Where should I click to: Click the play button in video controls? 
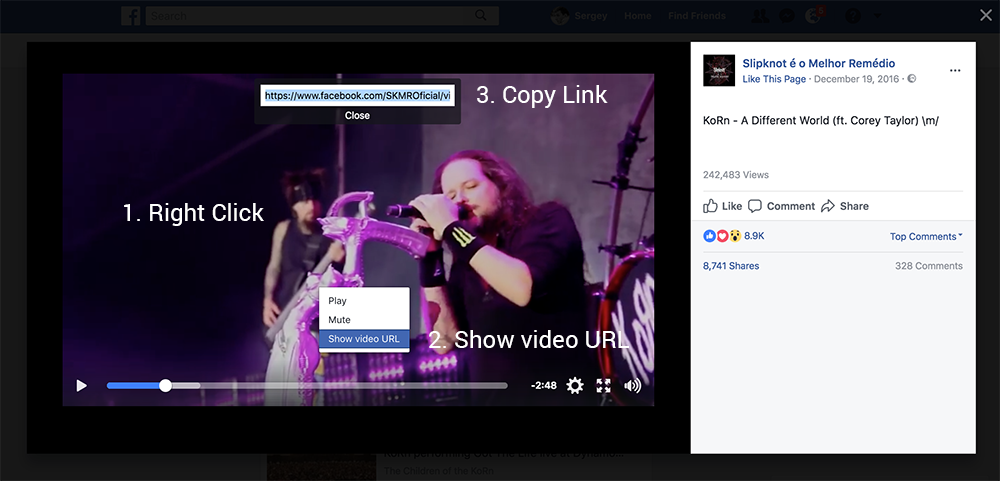[x=82, y=385]
